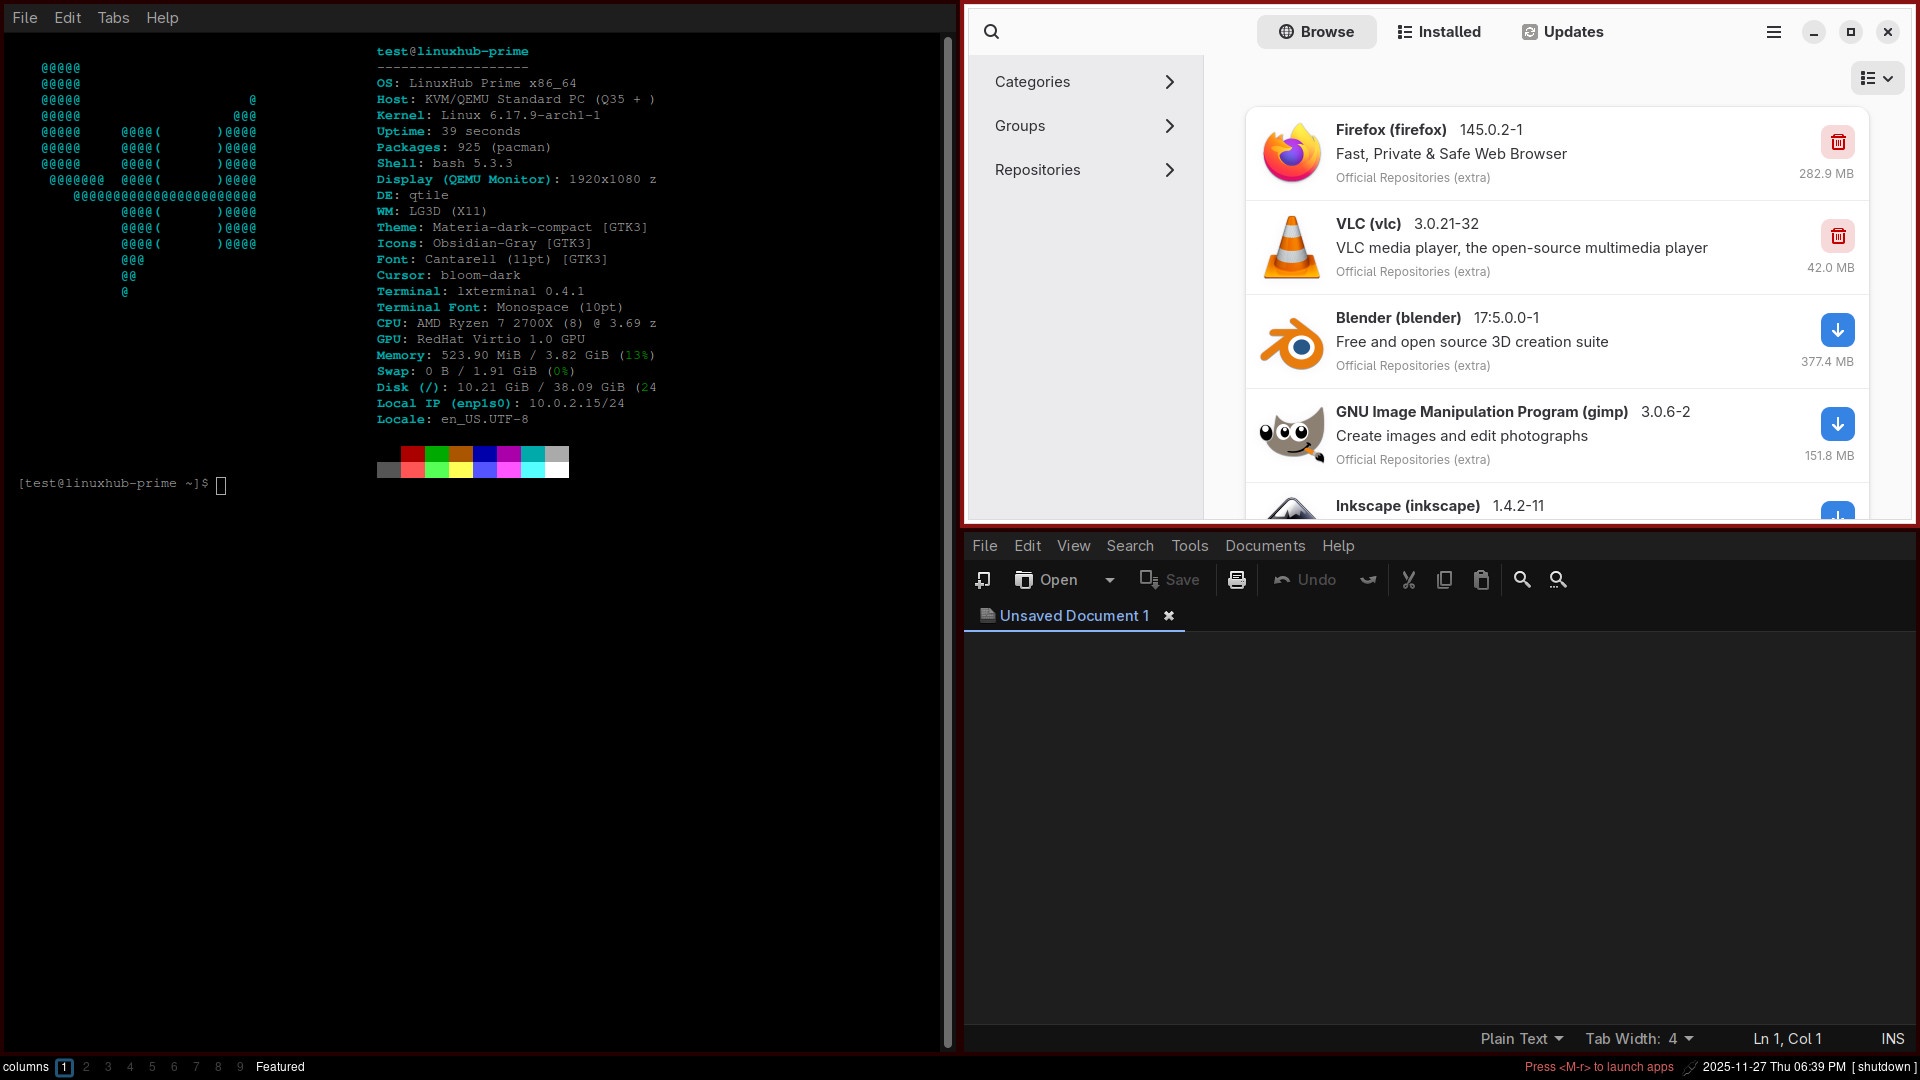Screen dimensions: 1920x1080
Task: Open the Plain Text language dropdown
Action: (x=1521, y=1039)
